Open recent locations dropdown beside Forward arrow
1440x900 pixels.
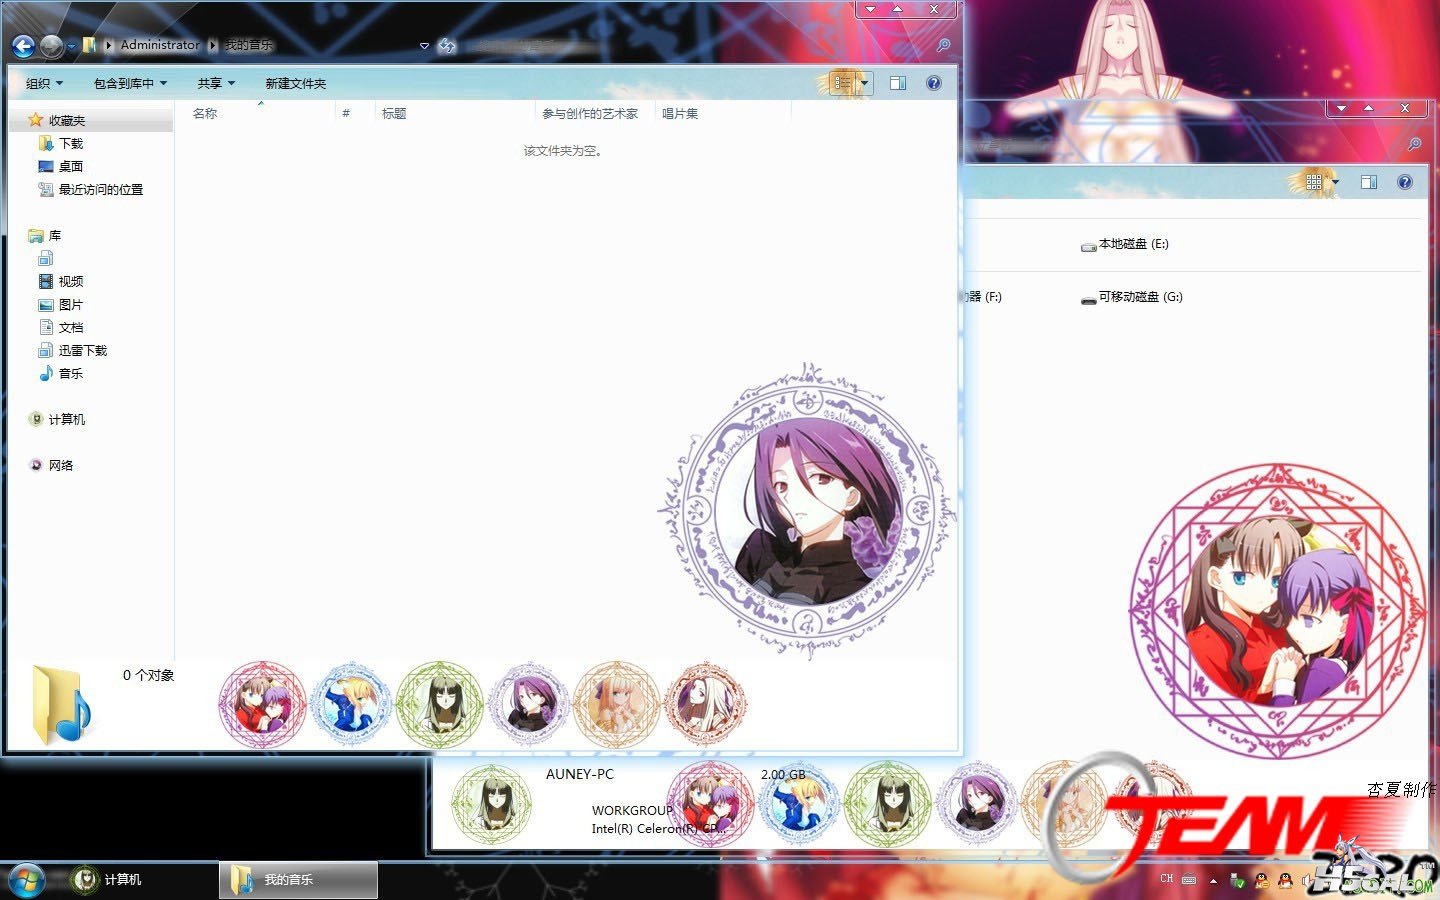71,46
